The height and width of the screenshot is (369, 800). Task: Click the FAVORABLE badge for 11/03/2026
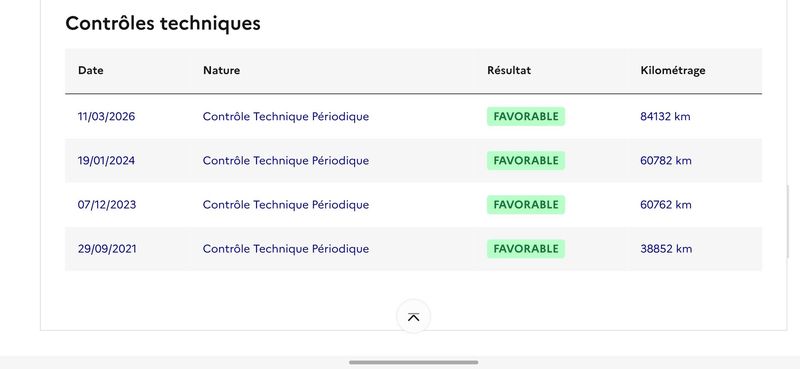526,116
